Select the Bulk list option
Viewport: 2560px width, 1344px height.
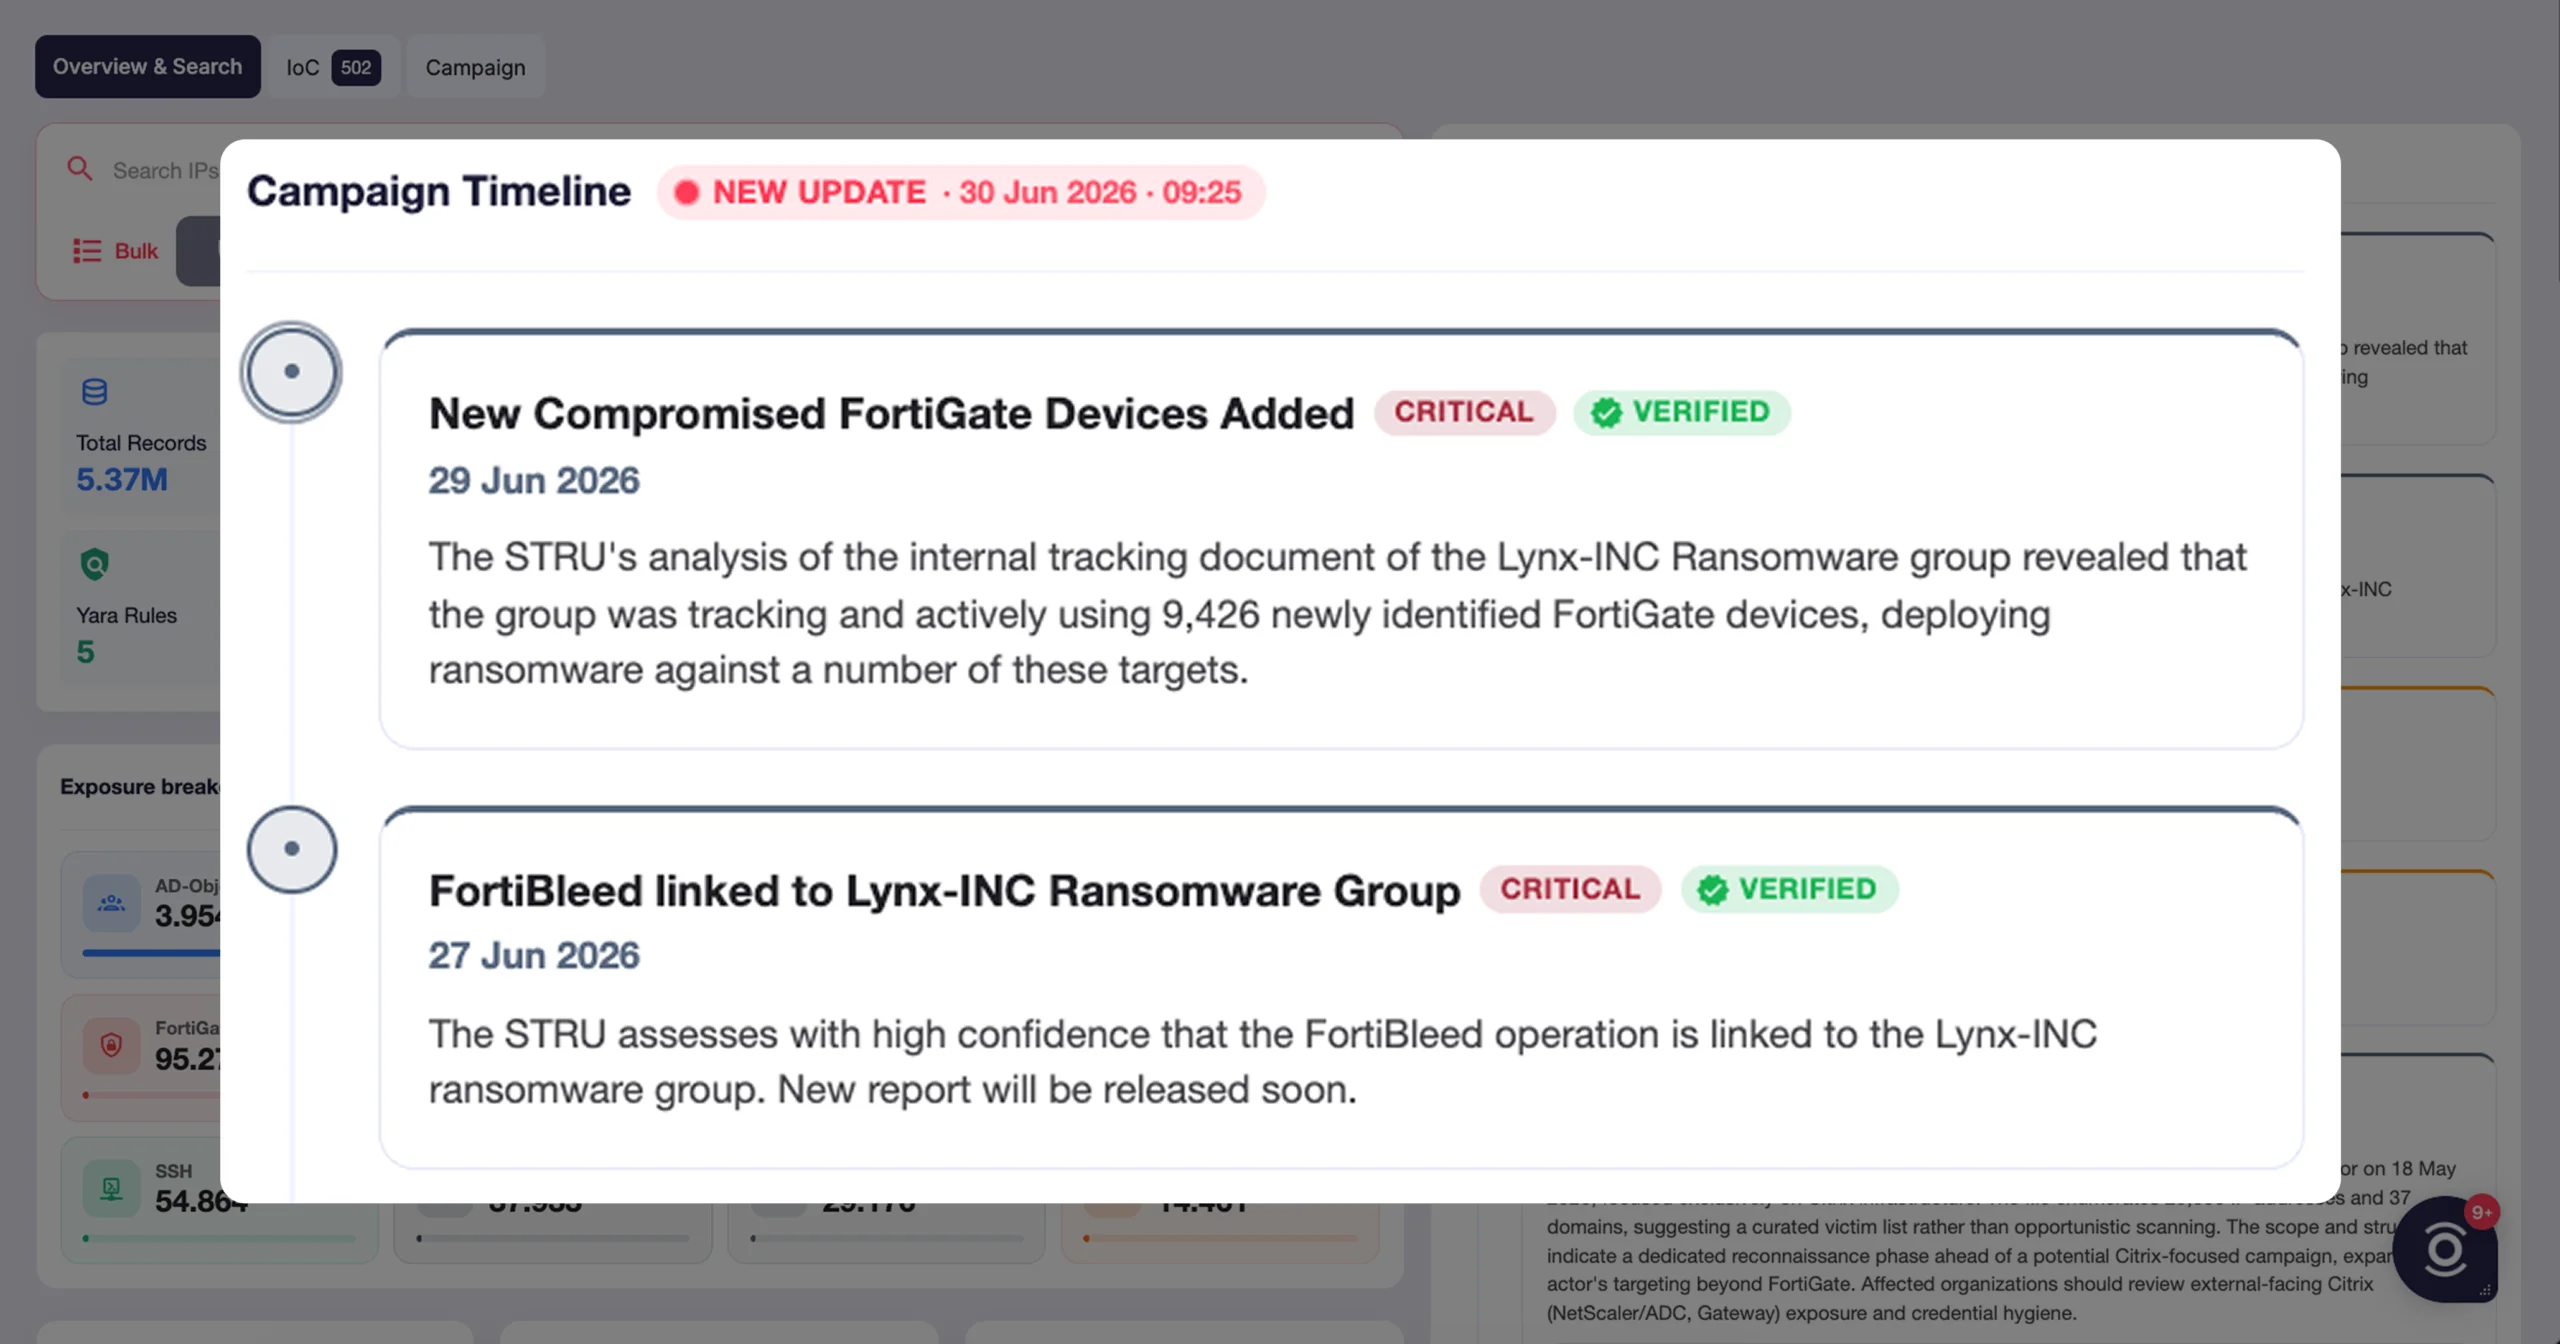pyautogui.click(x=115, y=251)
